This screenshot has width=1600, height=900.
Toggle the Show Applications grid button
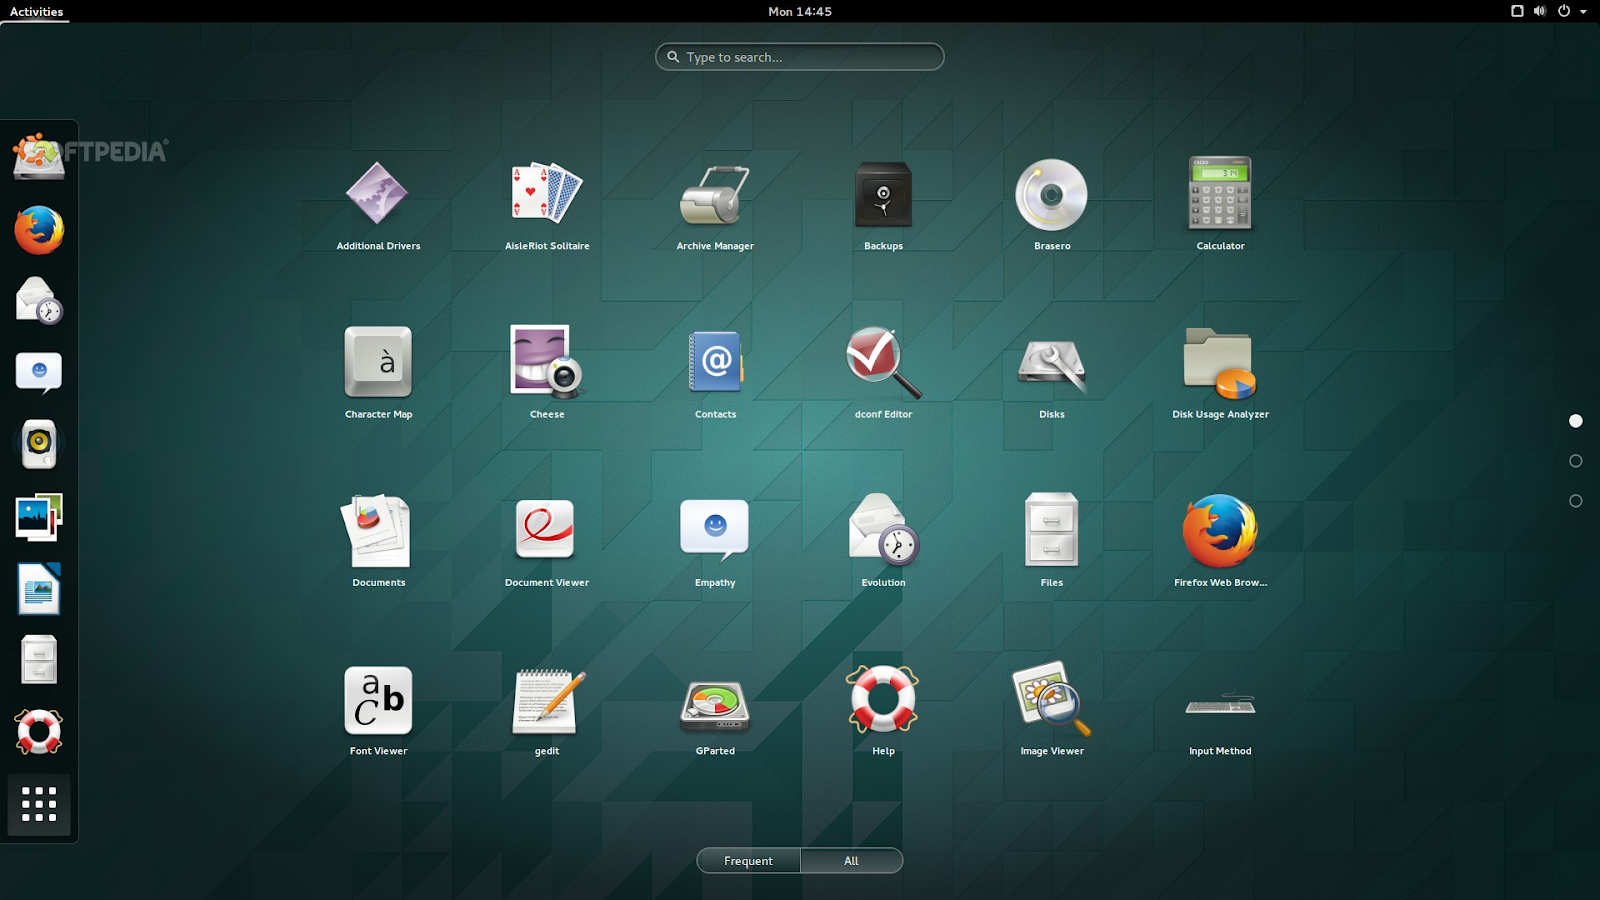39,804
